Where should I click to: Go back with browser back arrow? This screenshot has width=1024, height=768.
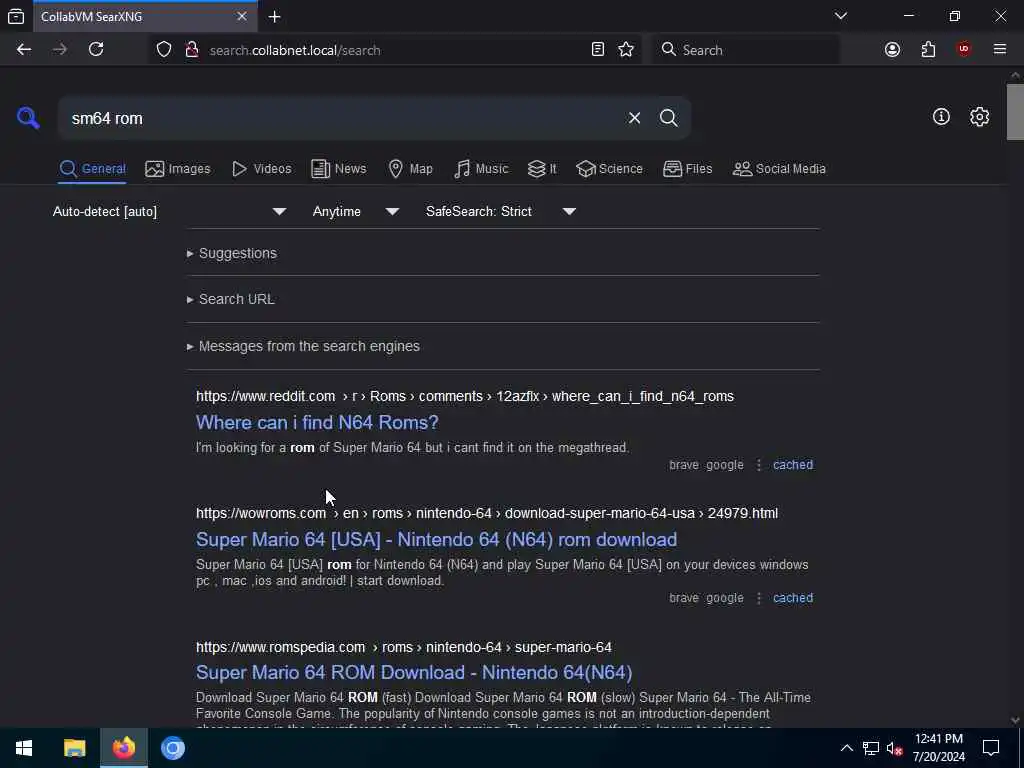click(24, 50)
